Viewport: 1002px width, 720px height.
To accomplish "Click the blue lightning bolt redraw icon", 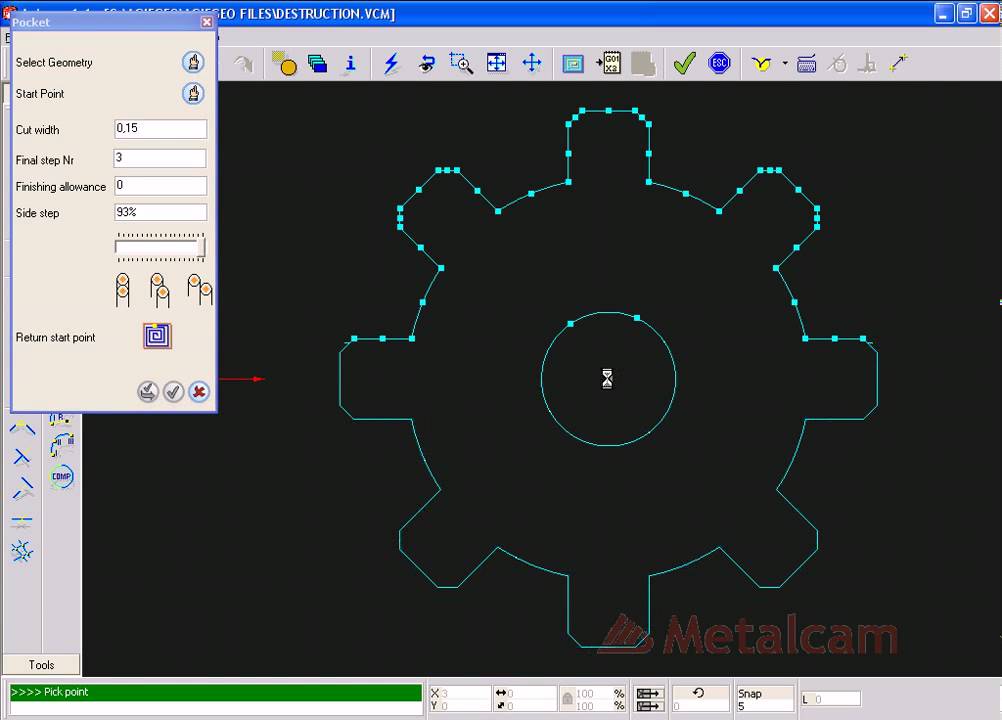I will pyautogui.click(x=391, y=64).
